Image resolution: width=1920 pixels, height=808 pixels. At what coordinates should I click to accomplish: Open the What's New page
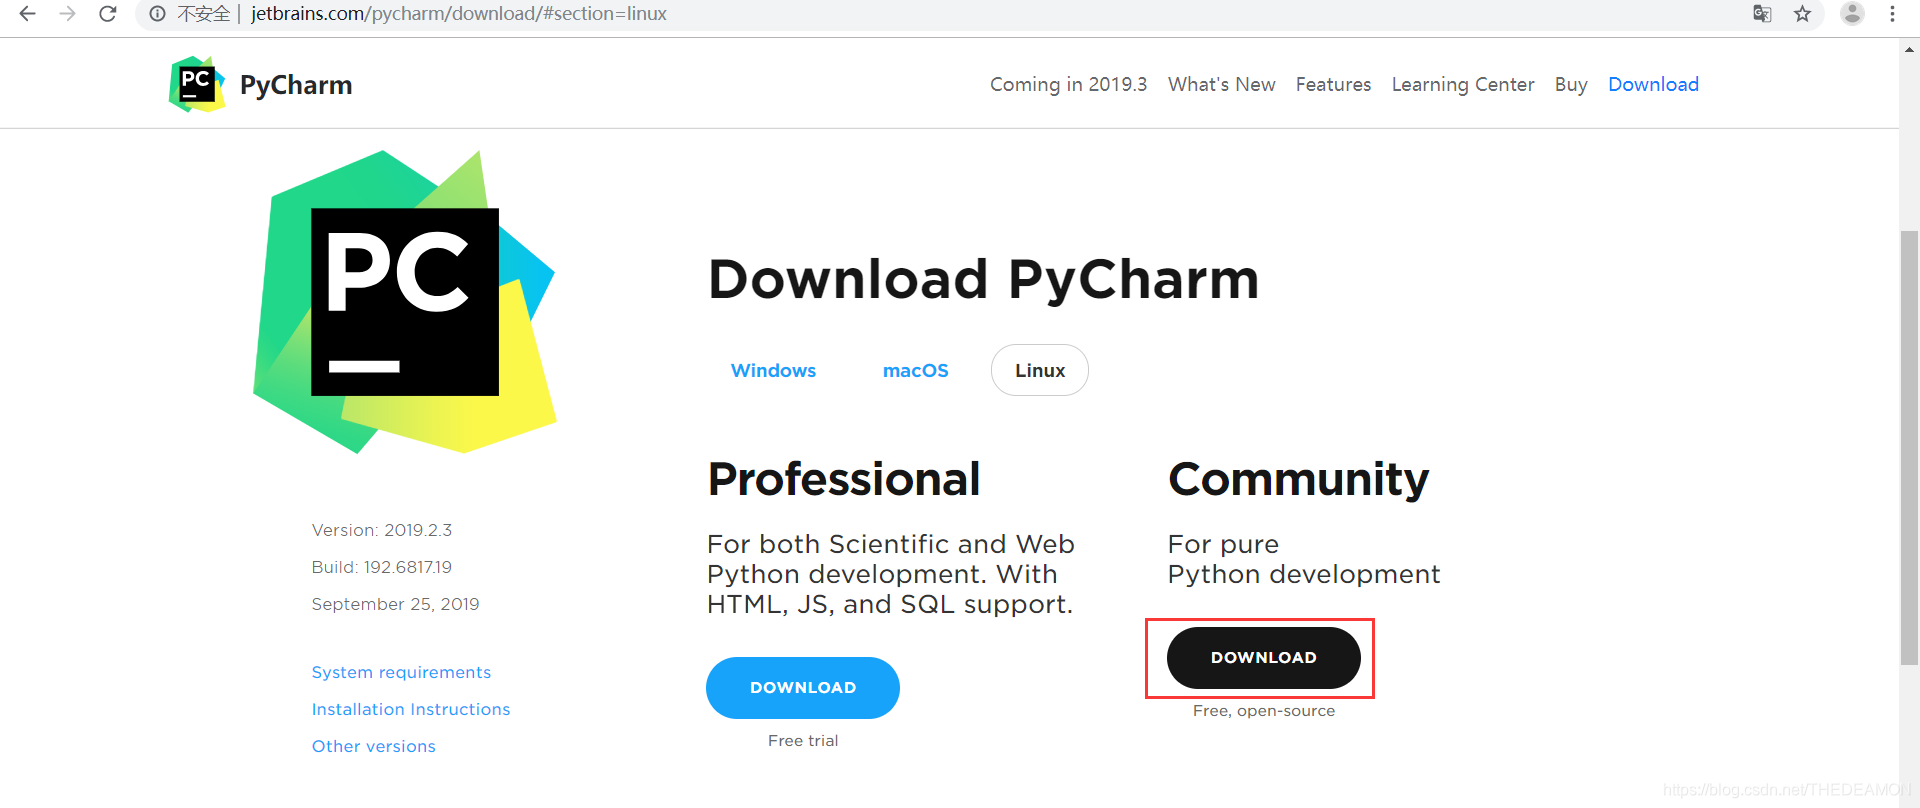point(1221,85)
